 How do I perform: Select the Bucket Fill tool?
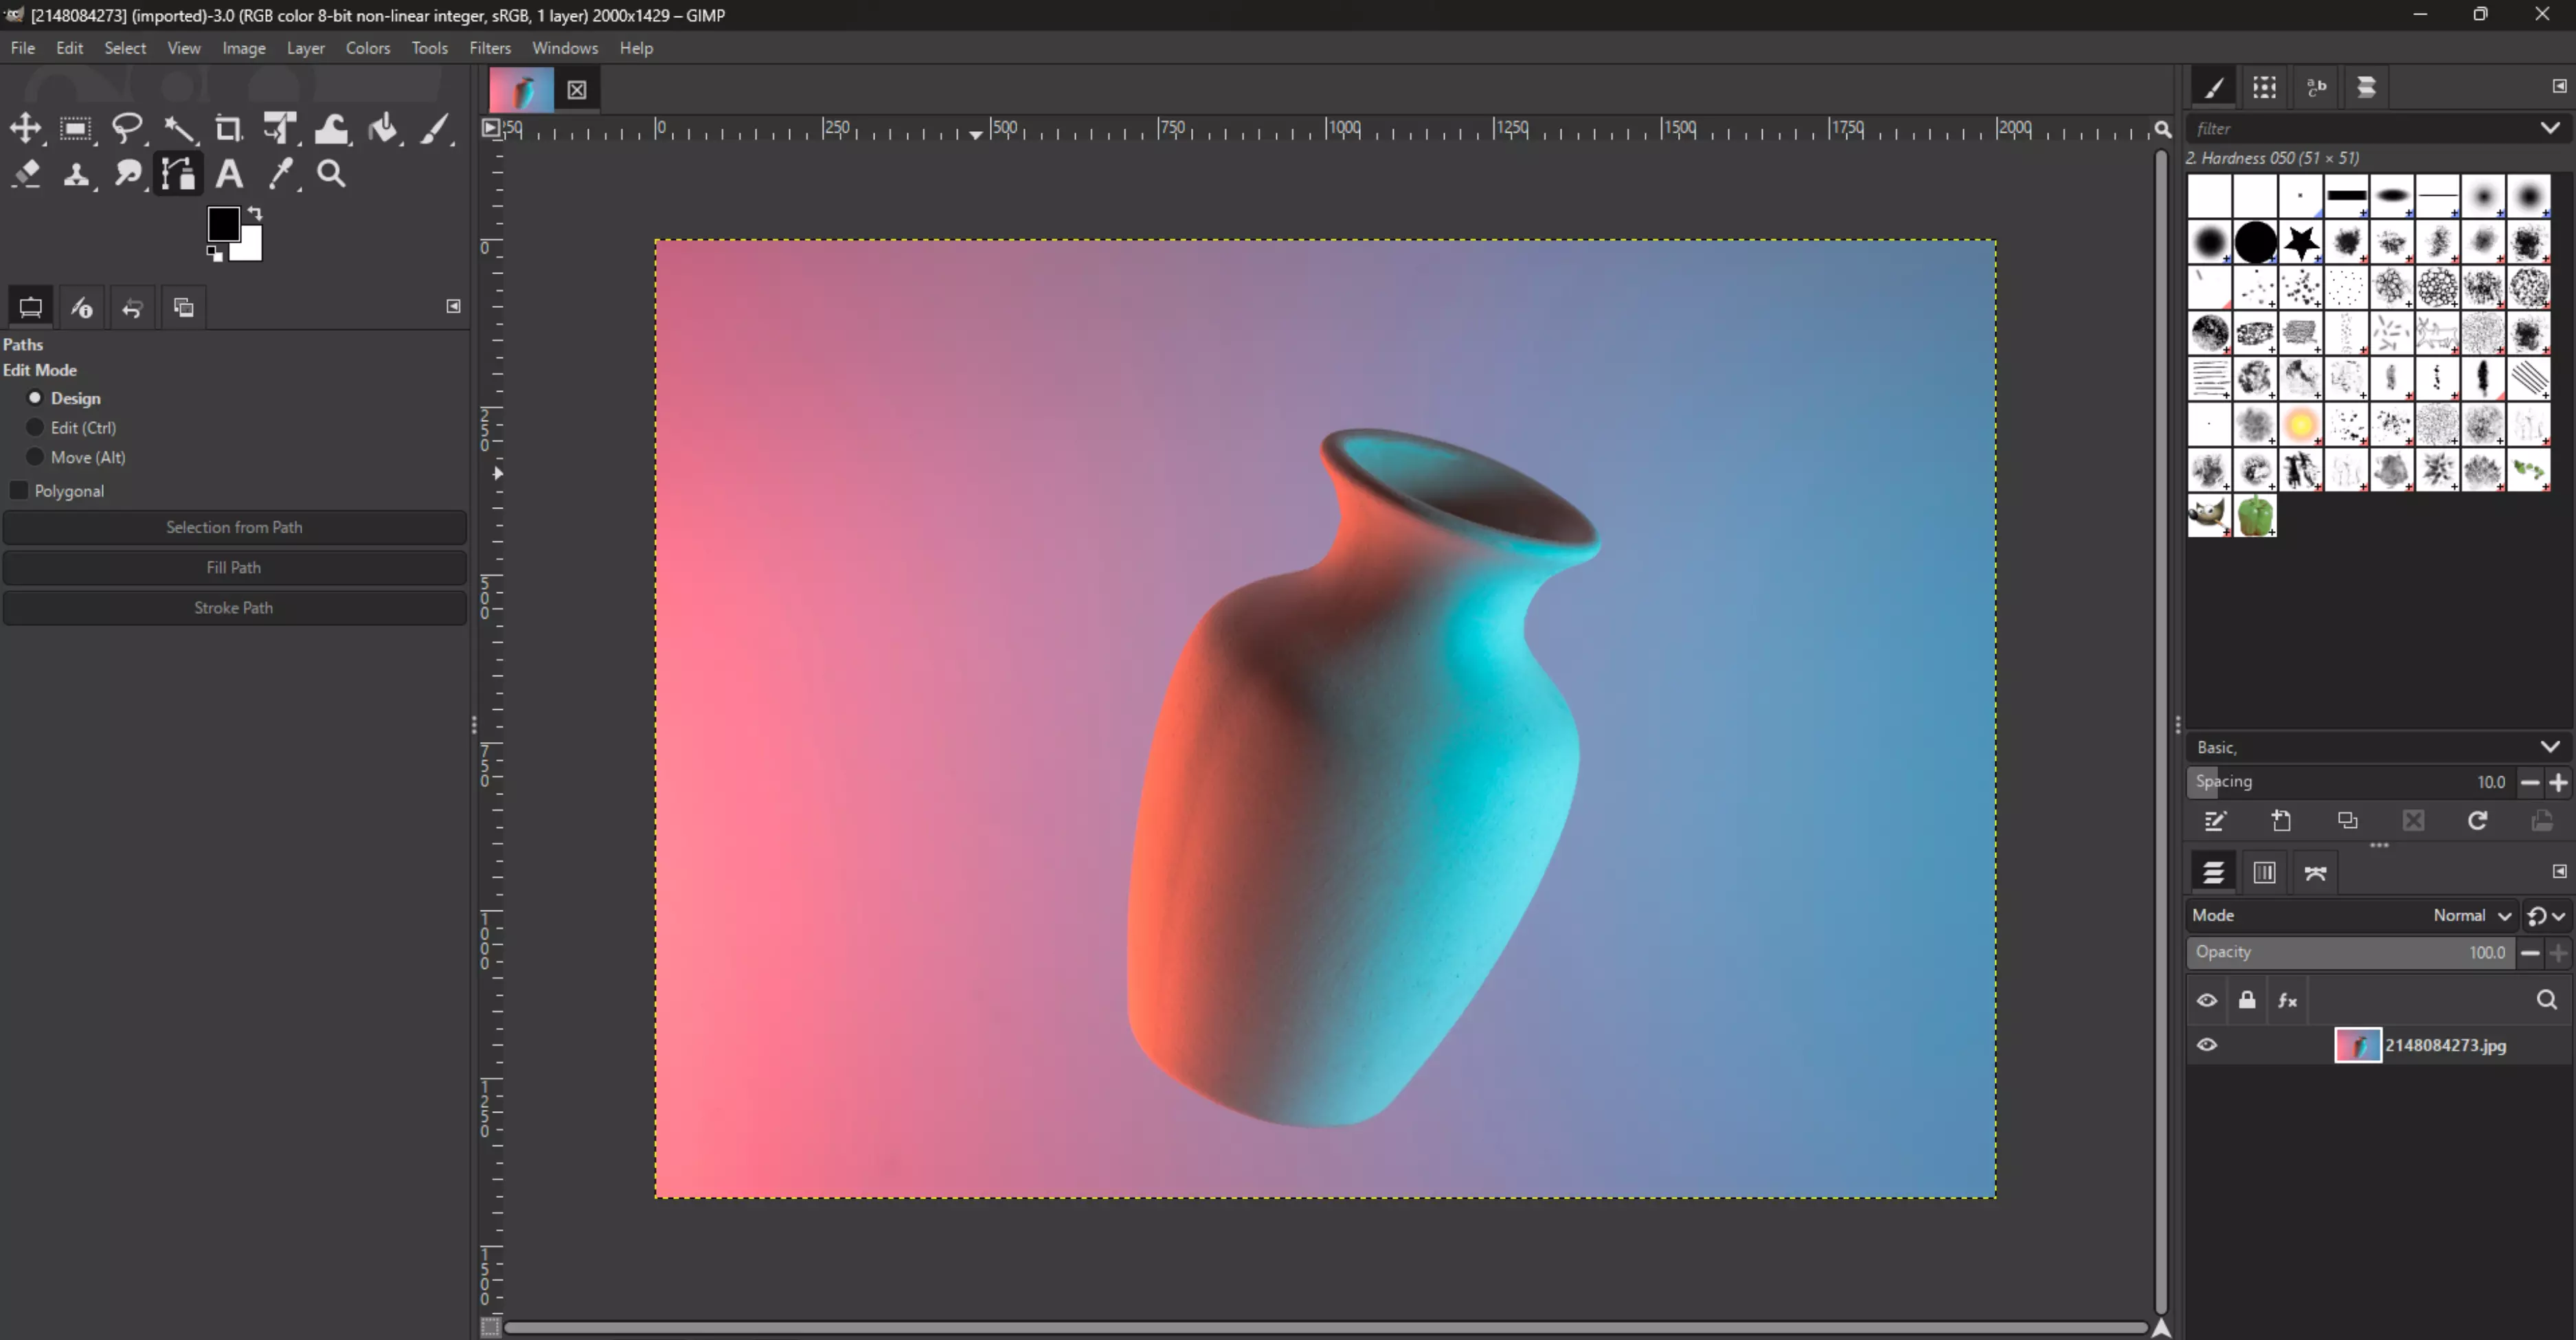click(384, 128)
